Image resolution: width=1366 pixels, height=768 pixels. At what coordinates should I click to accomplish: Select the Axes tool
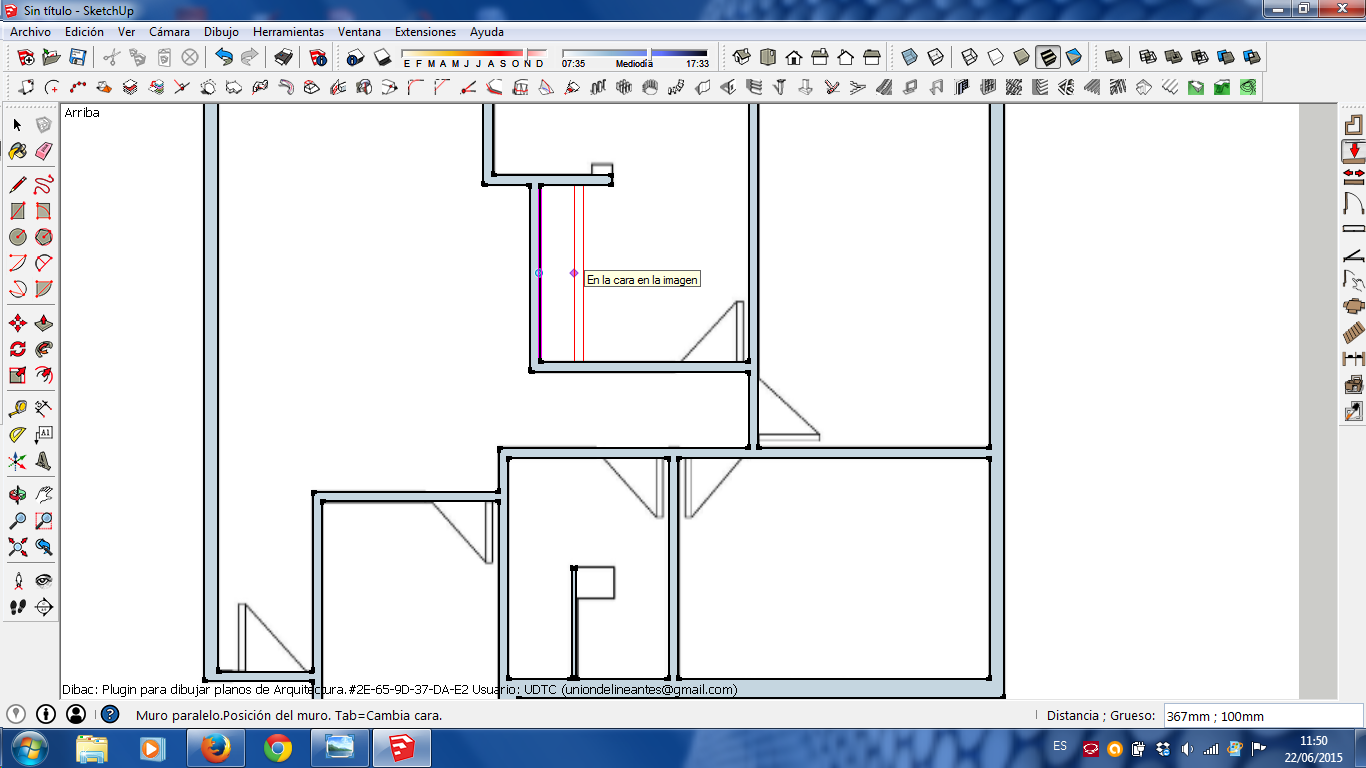(x=18, y=461)
